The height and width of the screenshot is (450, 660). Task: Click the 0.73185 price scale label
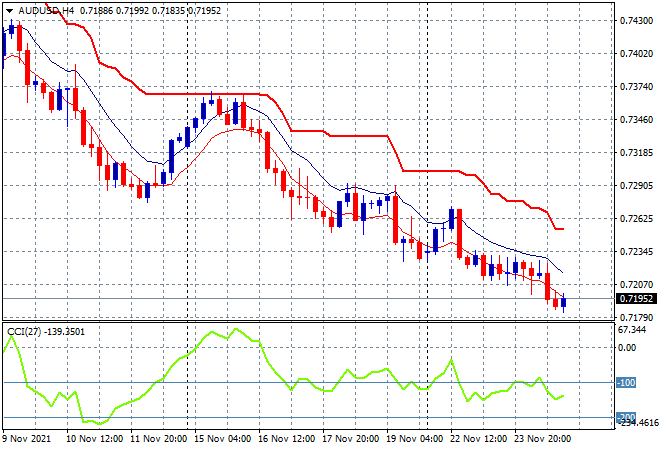[x=632, y=153]
